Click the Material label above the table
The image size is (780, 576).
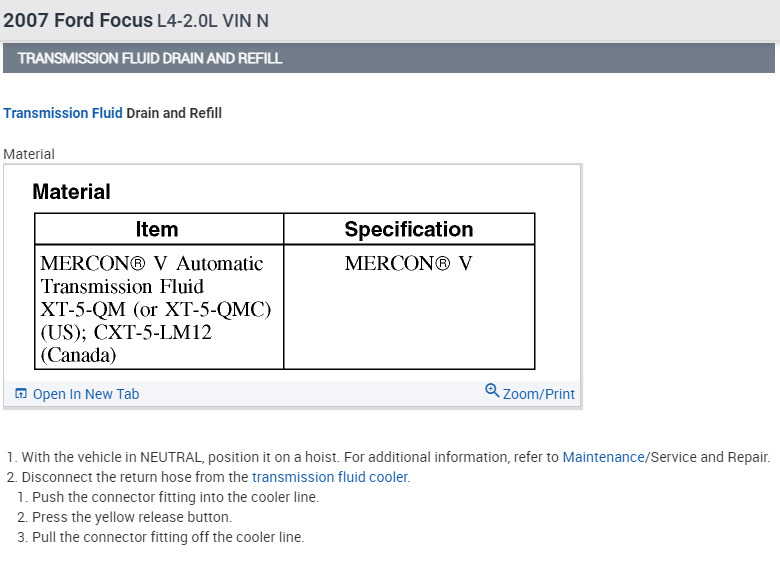click(29, 154)
